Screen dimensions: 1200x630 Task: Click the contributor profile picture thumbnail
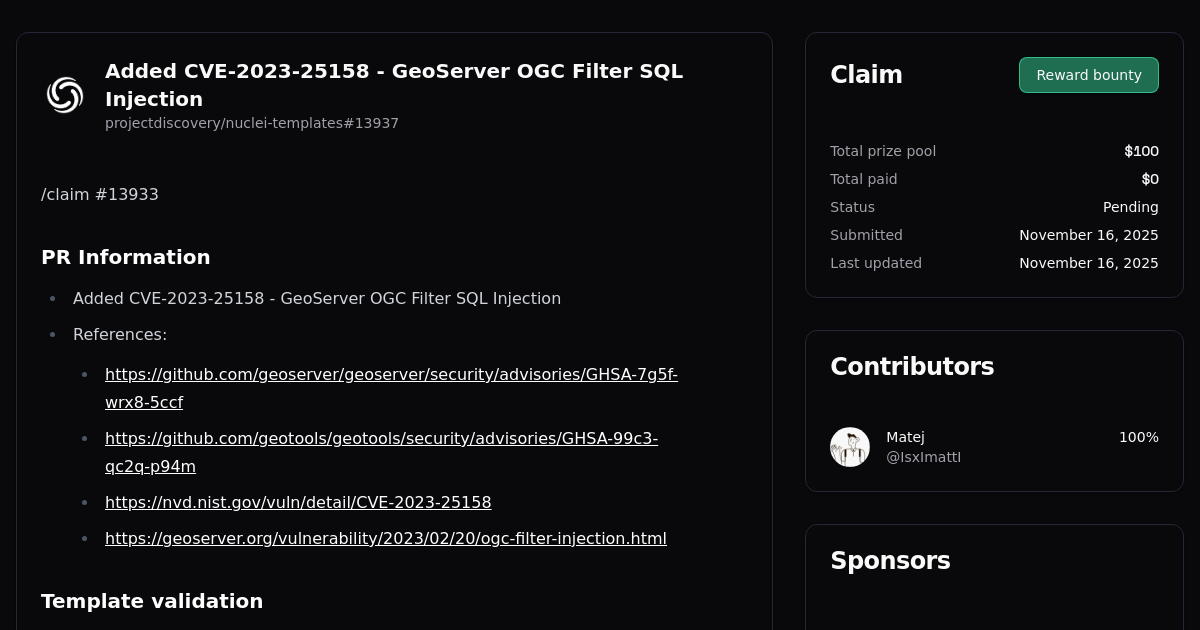coord(849,447)
